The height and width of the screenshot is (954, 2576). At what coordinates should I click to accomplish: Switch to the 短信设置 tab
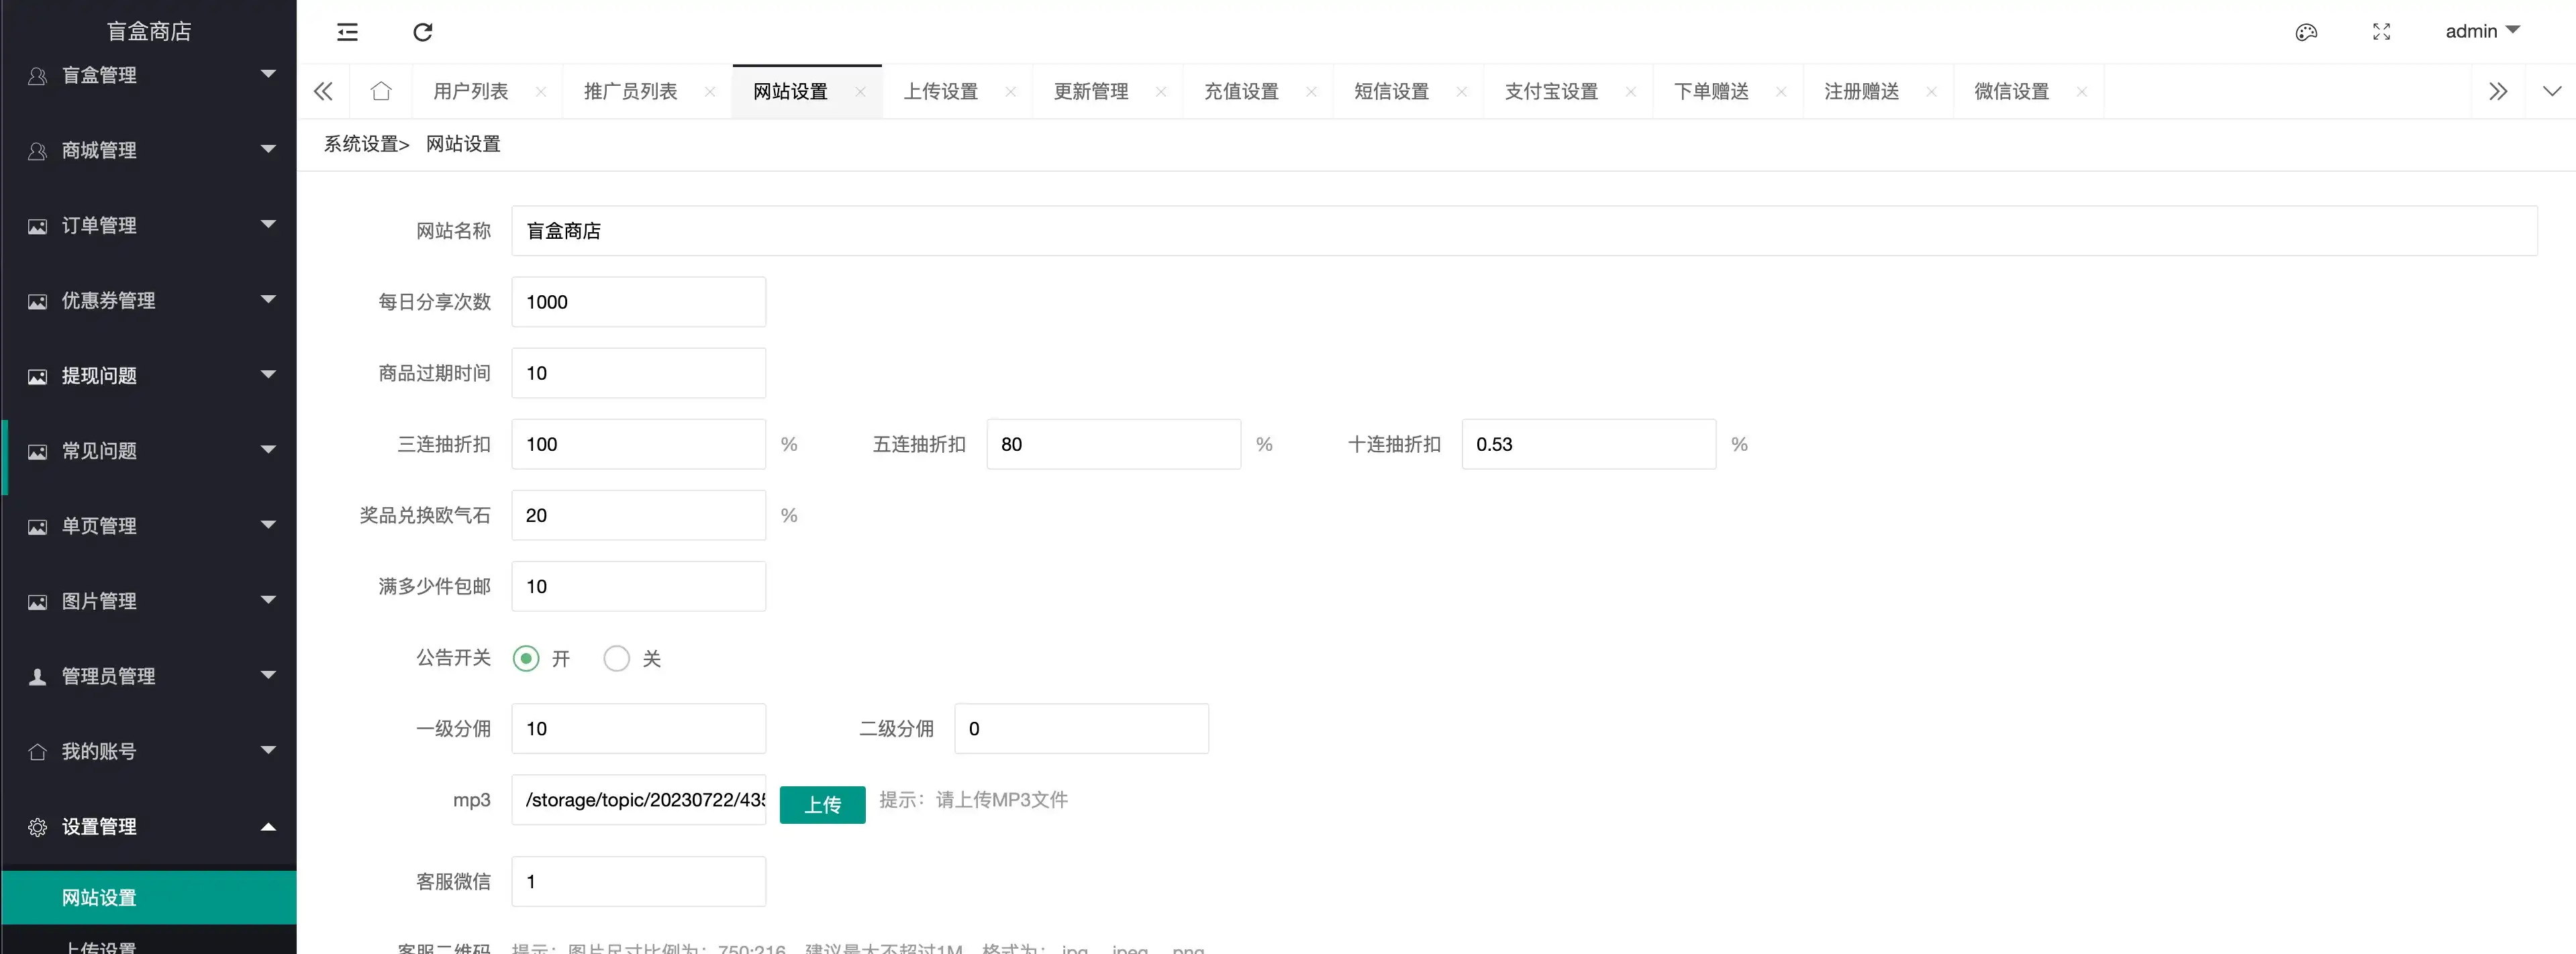click(x=1391, y=91)
